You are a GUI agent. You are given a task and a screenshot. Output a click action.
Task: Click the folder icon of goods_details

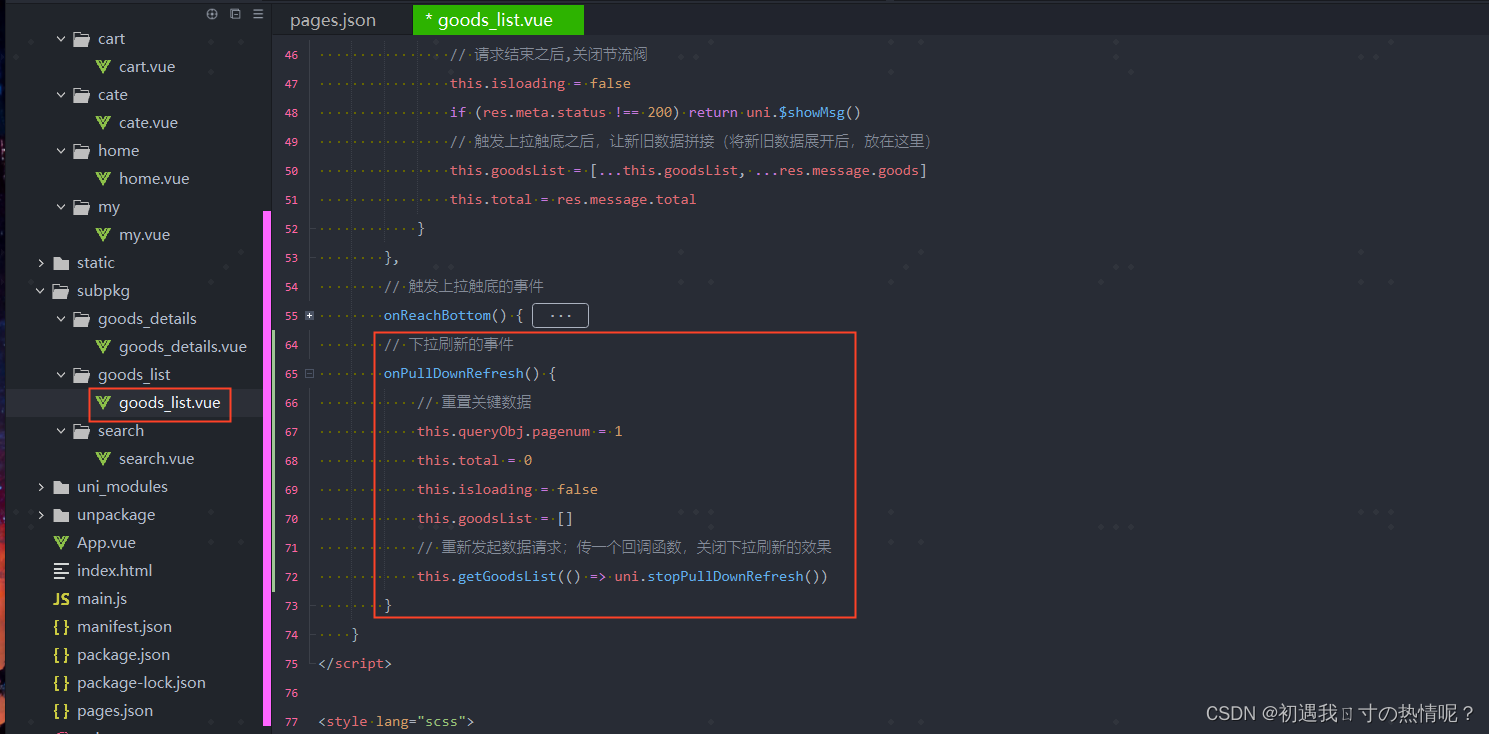click(82, 319)
